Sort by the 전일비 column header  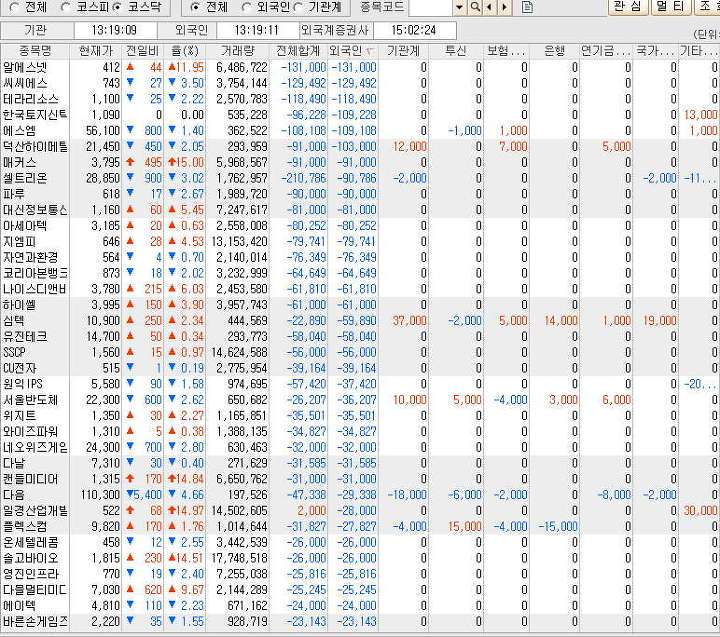point(142,51)
